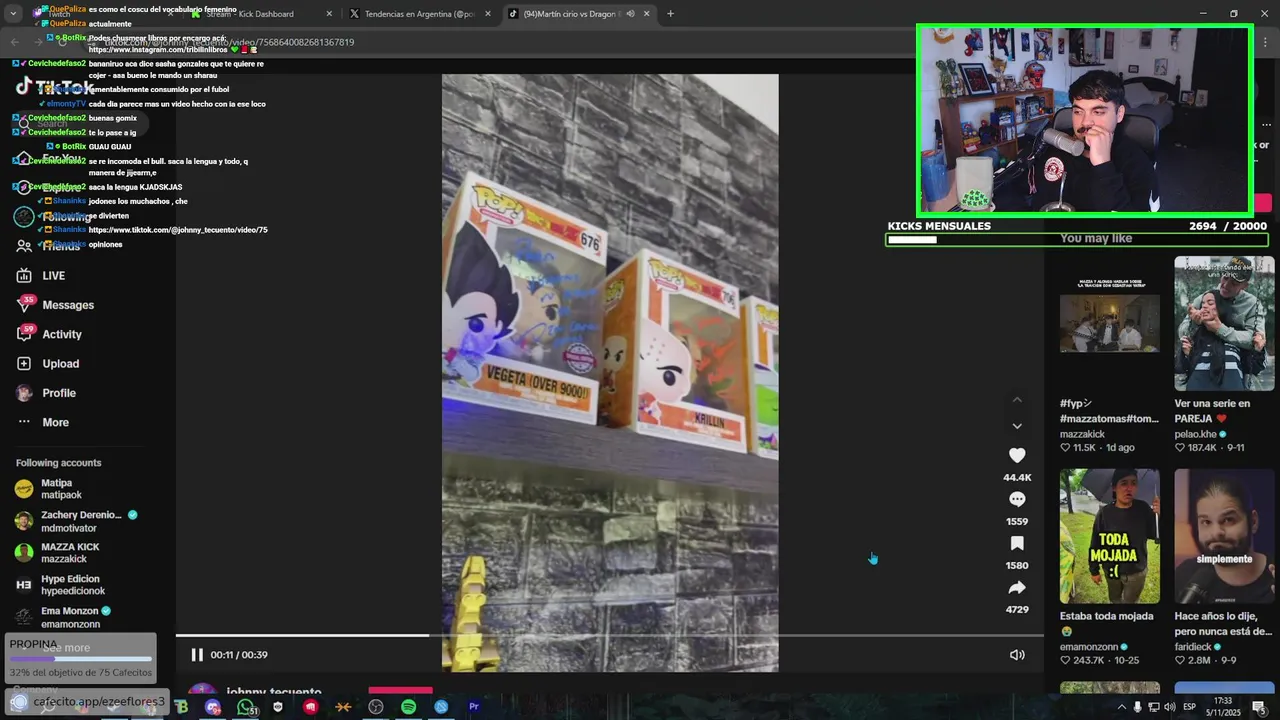Open system volume from tray speaker icon
This screenshot has width=1280, height=720.
click(x=1170, y=707)
